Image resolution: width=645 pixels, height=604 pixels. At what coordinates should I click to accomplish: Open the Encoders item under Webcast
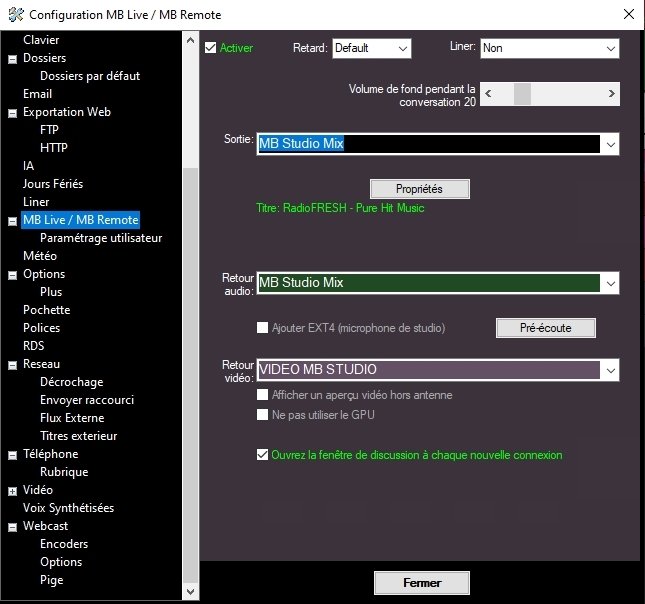tap(64, 544)
